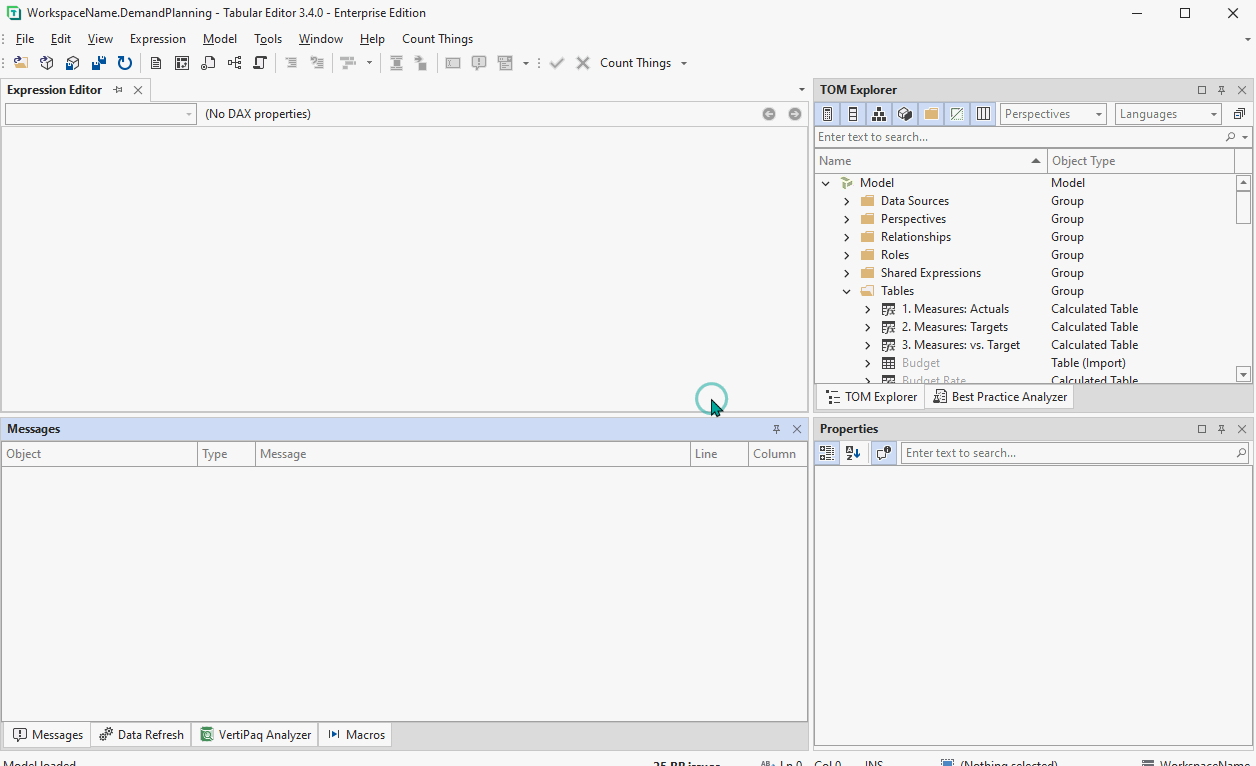Navigate forward arrow in Expression Editor
This screenshot has height=766, width=1256.
(795, 114)
